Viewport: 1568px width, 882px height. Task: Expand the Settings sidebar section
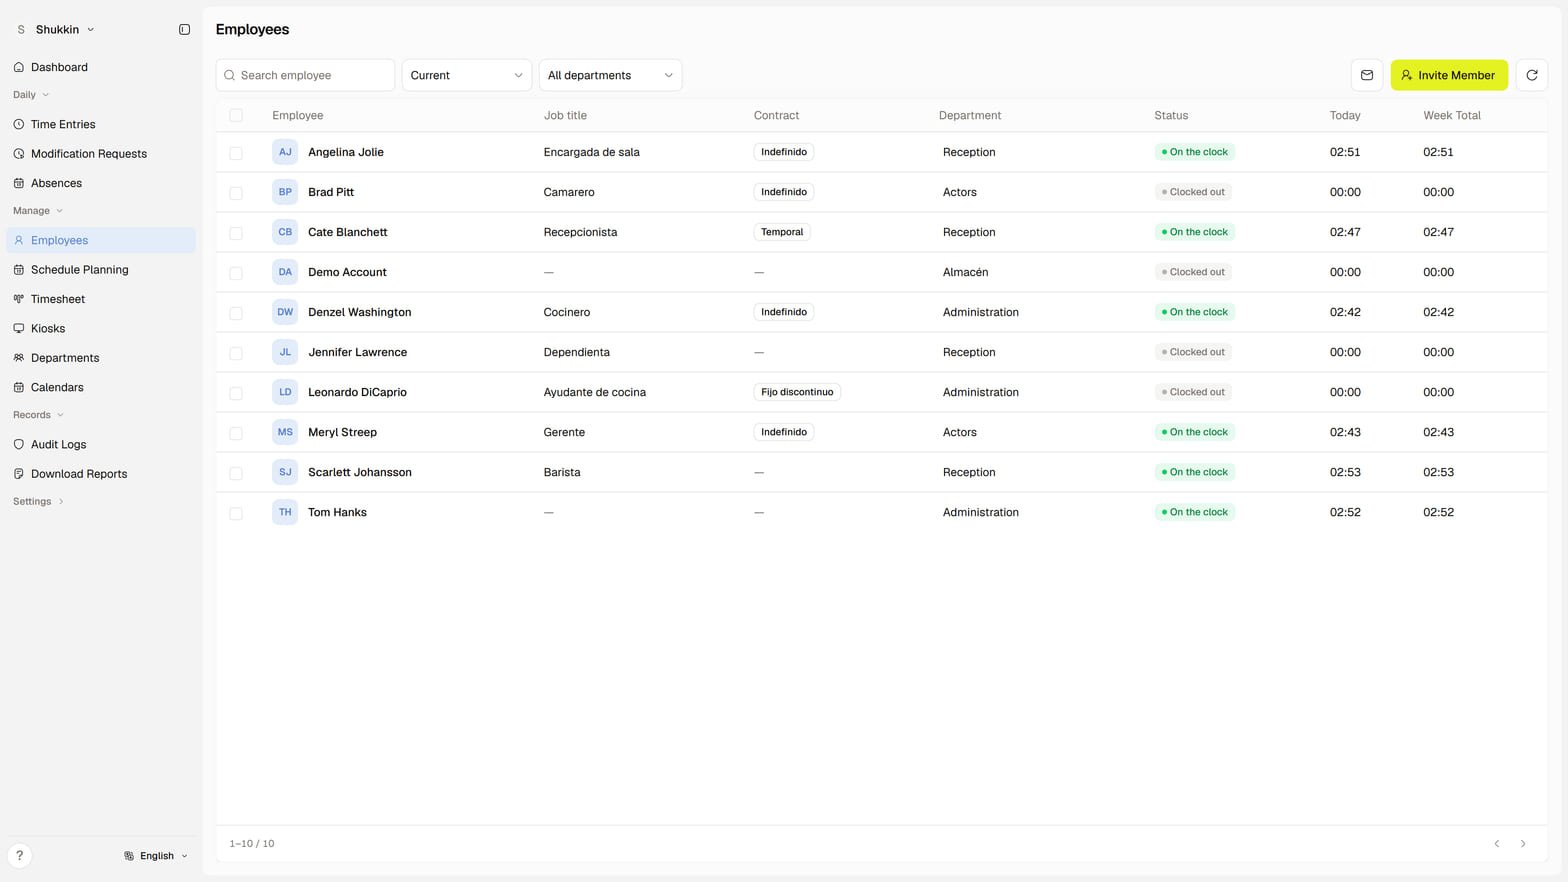pyautogui.click(x=38, y=501)
